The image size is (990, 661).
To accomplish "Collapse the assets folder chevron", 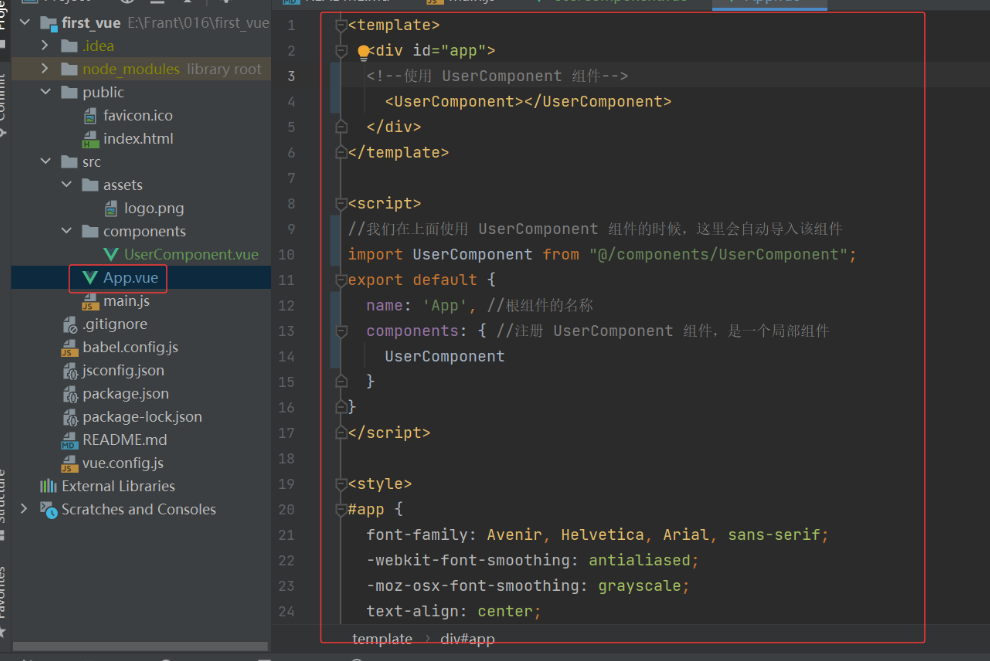I will pyautogui.click(x=66, y=184).
